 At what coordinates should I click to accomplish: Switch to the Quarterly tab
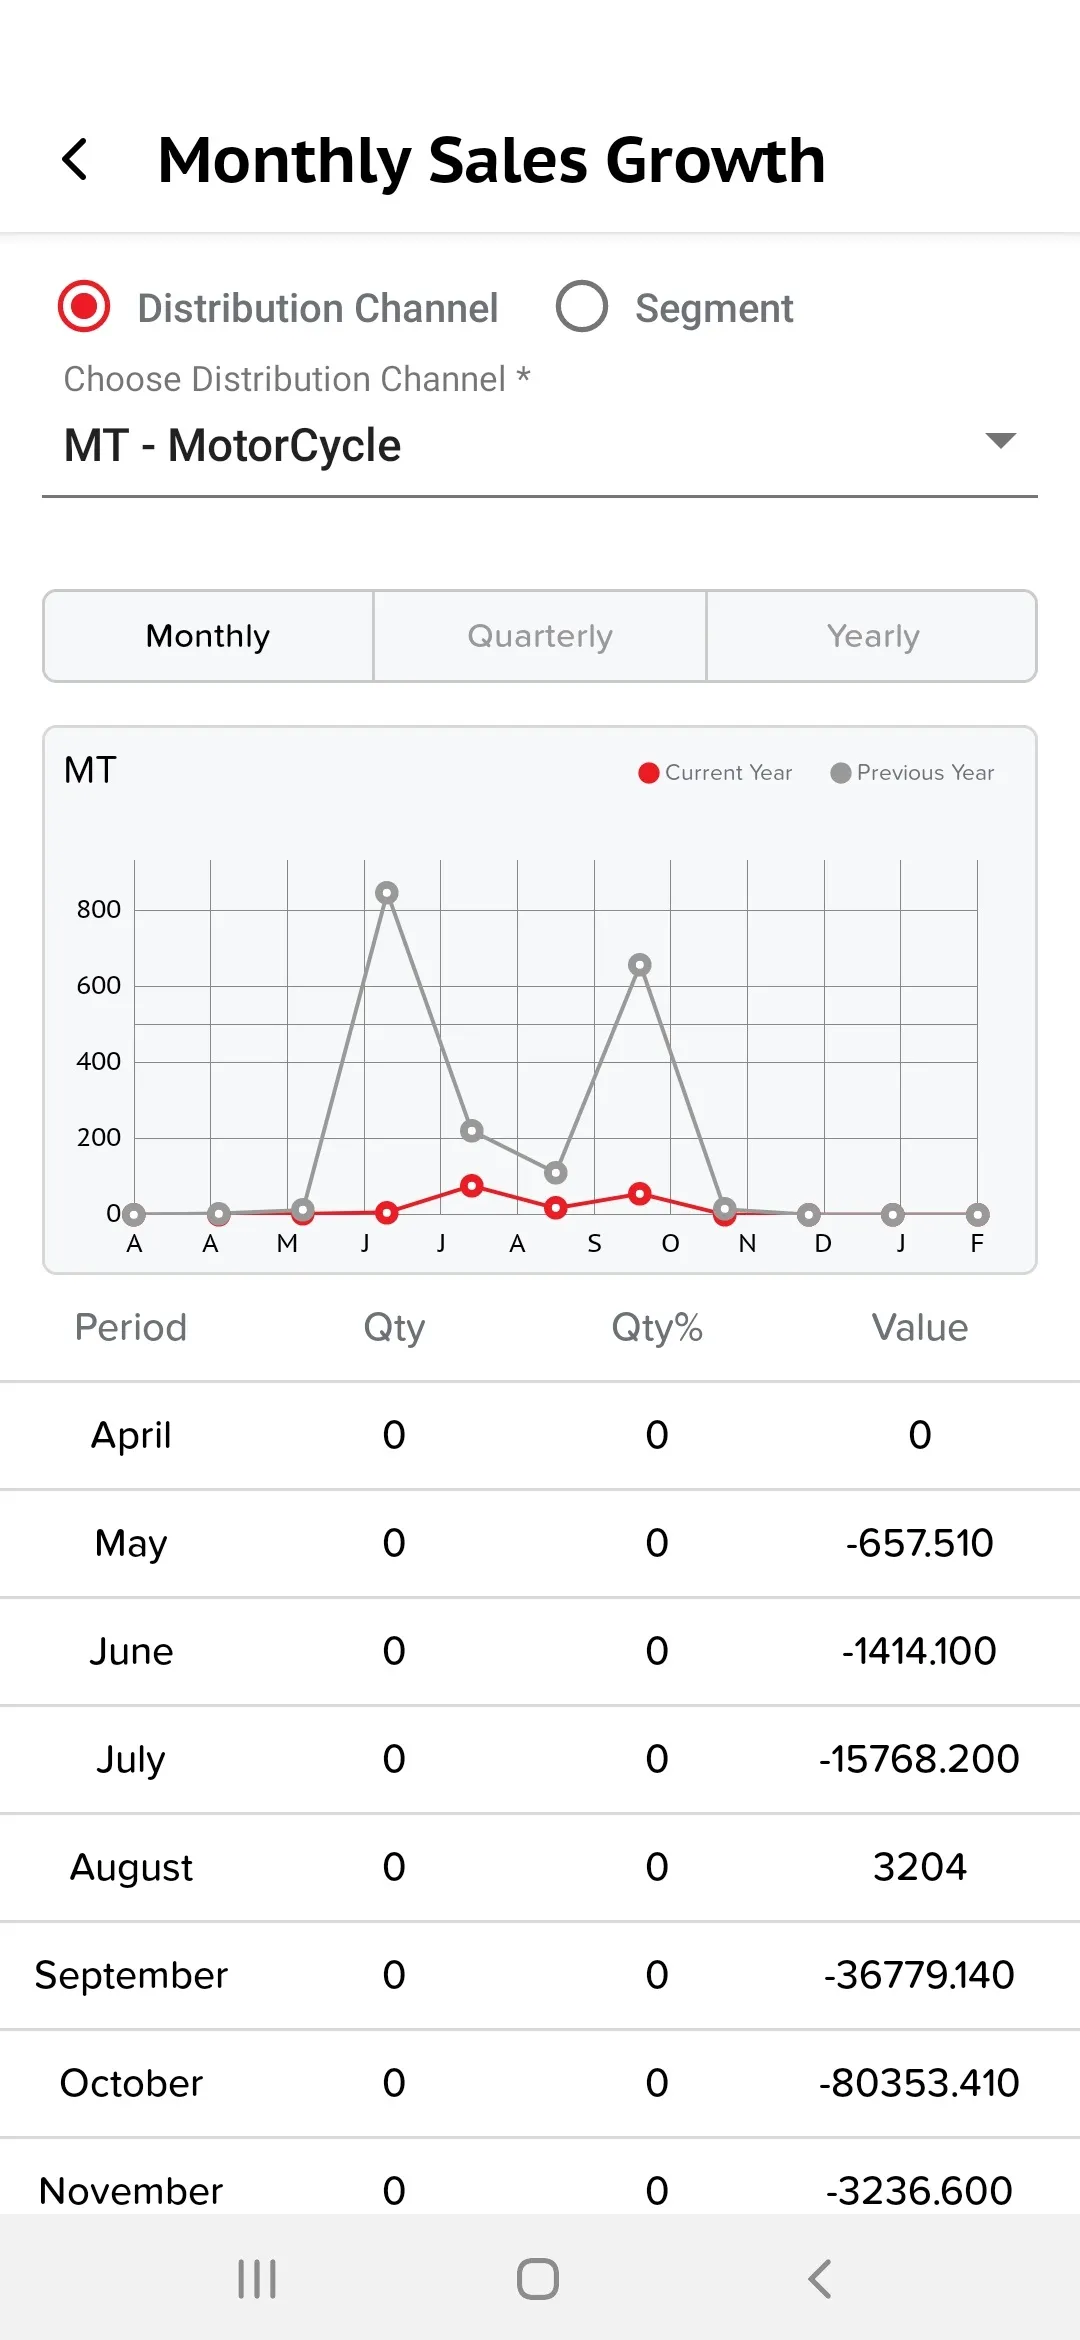pos(540,636)
